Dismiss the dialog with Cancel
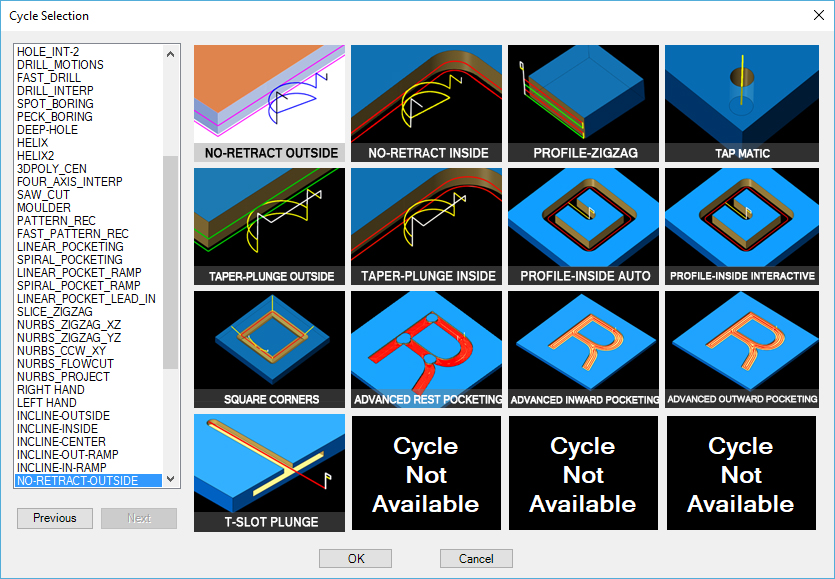The width and height of the screenshot is (835, 579). pyautogui.click(x=476, y=558)
